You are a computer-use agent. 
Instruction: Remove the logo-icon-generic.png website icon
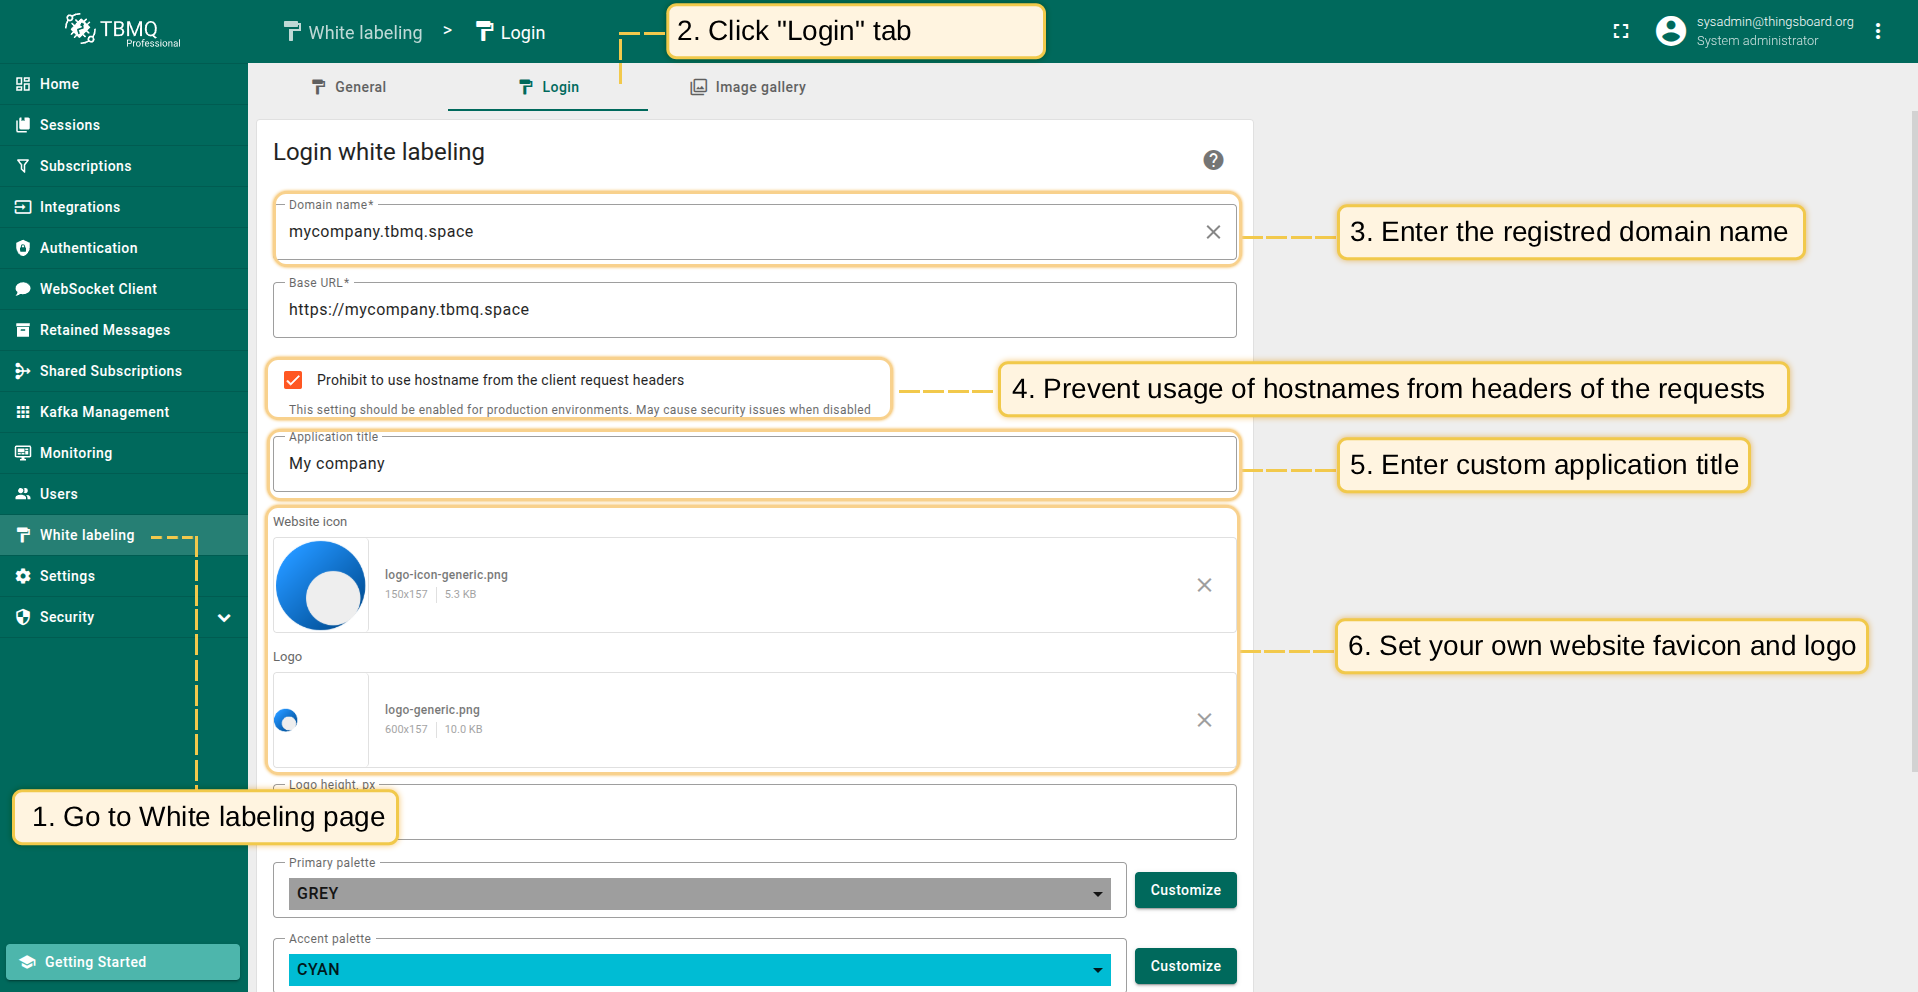[x=1204, y=585]
